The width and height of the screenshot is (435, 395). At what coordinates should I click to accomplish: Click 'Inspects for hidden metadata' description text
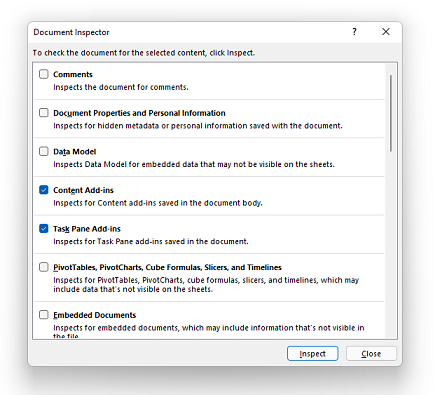[x=198, y=126]
